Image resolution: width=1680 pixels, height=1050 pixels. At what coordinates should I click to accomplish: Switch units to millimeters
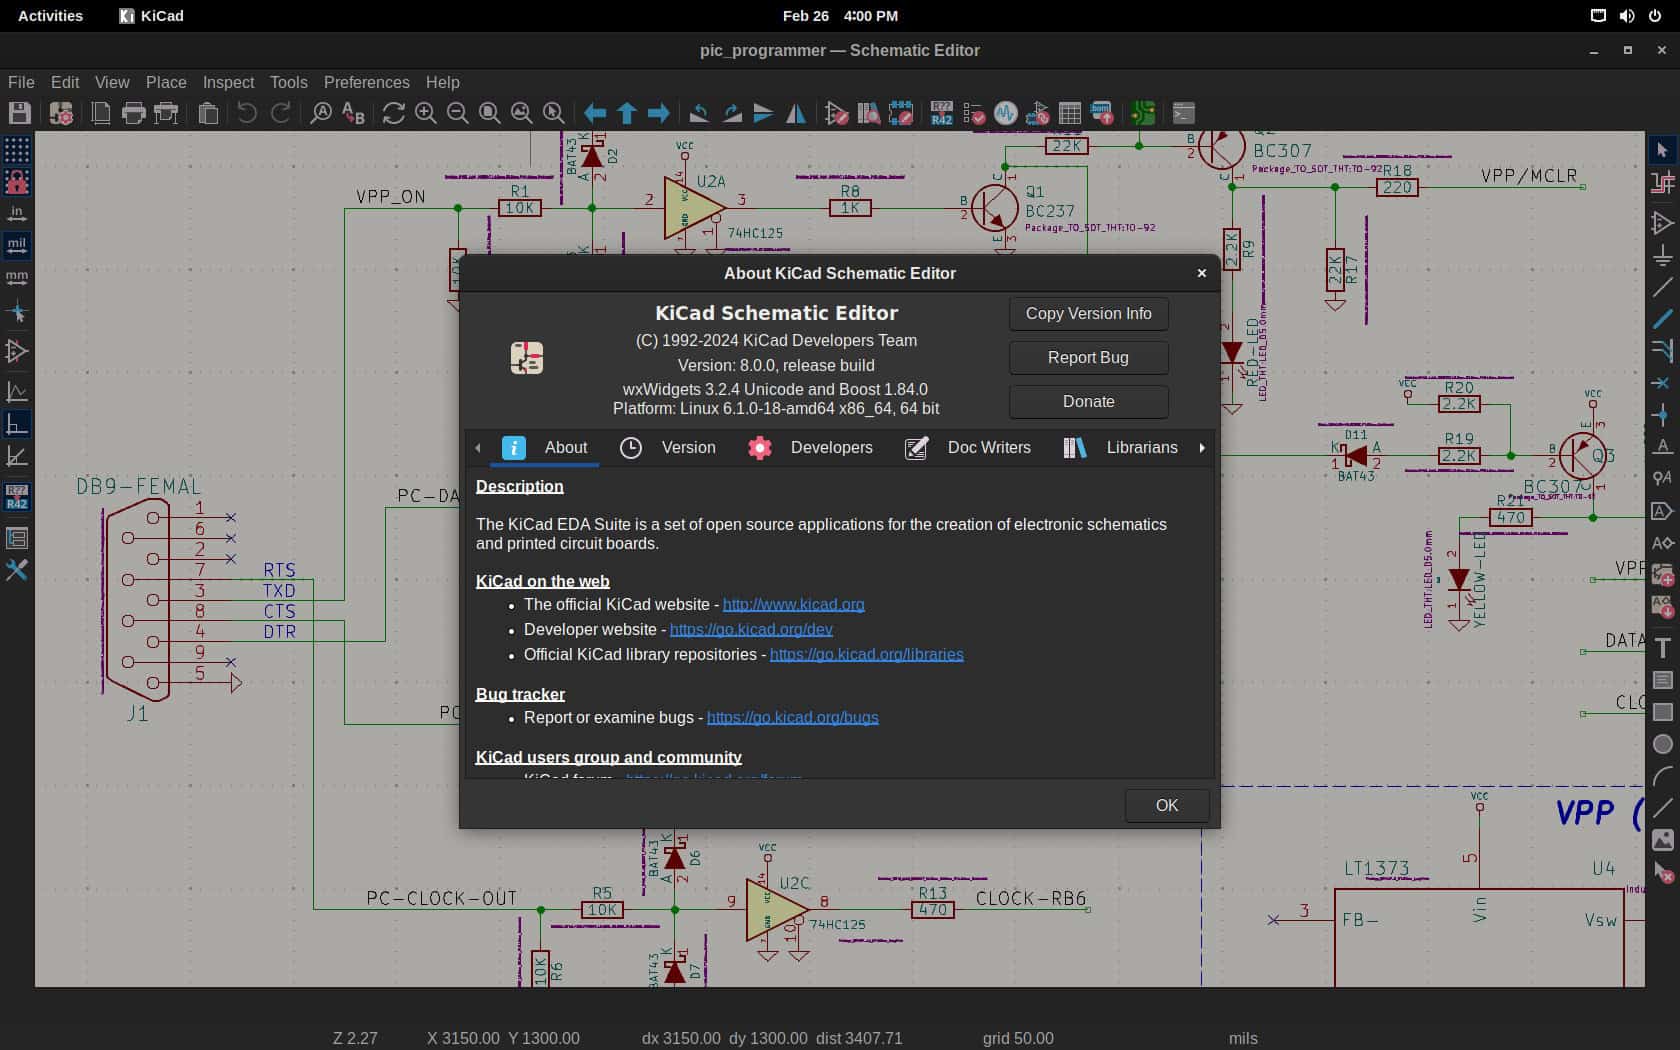[16, 278]
